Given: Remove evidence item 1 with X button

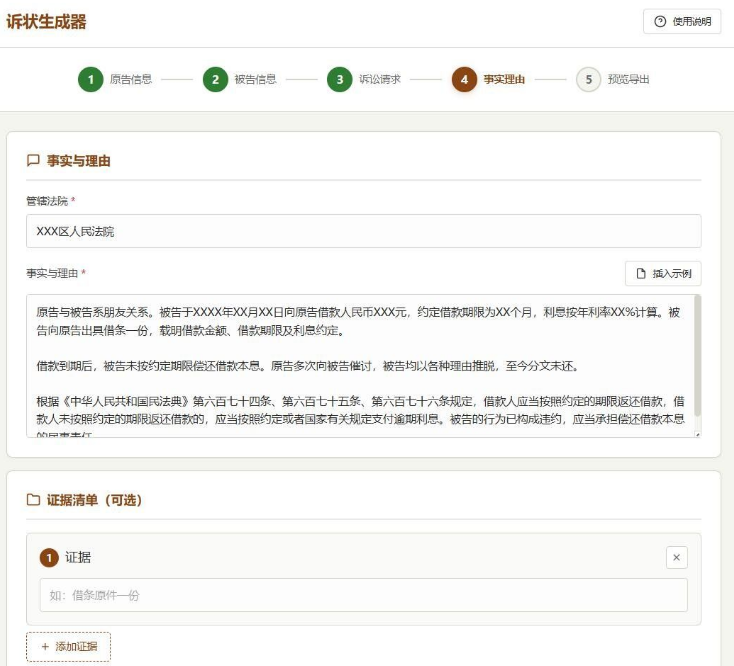Looking at the screenshot, I should [676, 557].
